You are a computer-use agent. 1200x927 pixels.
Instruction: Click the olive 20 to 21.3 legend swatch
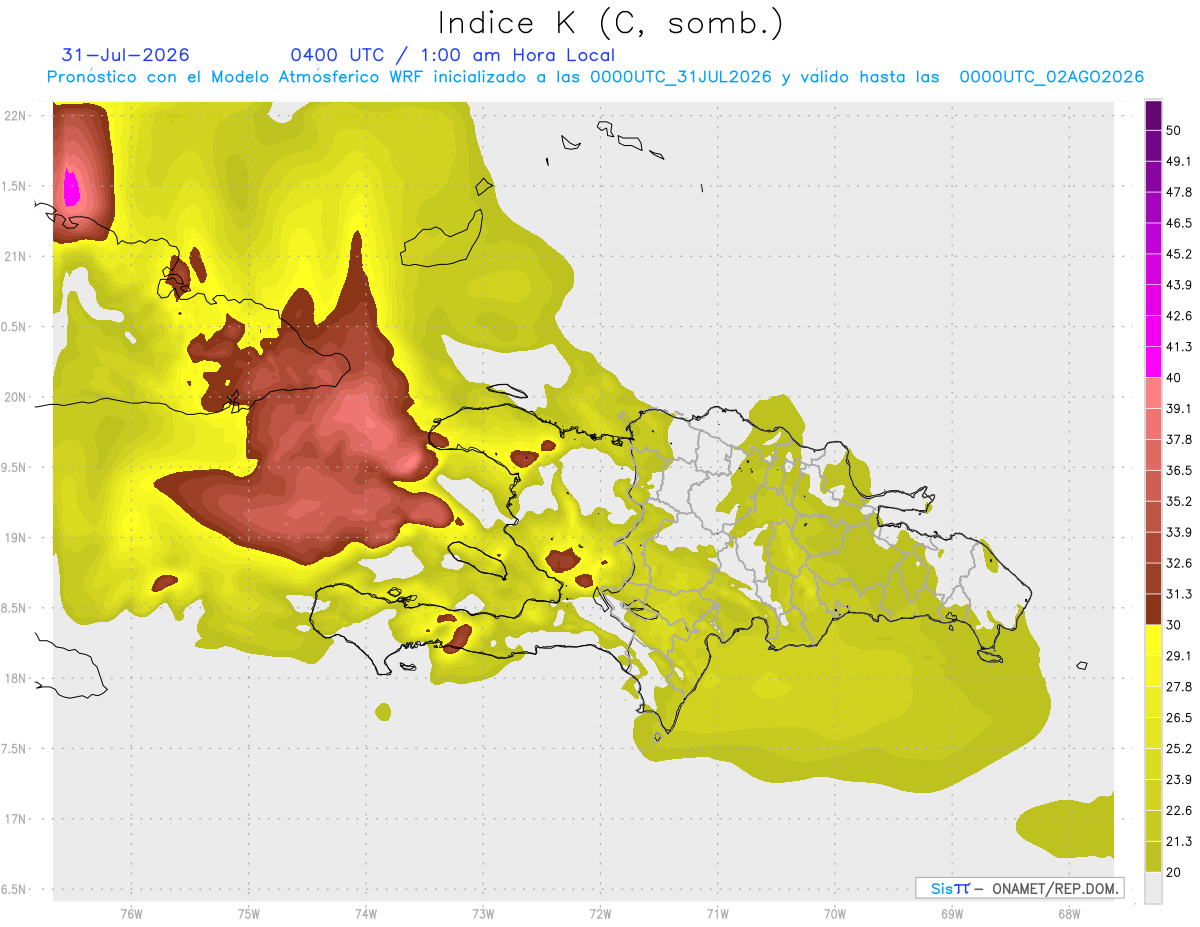(x=1153, y=856)
